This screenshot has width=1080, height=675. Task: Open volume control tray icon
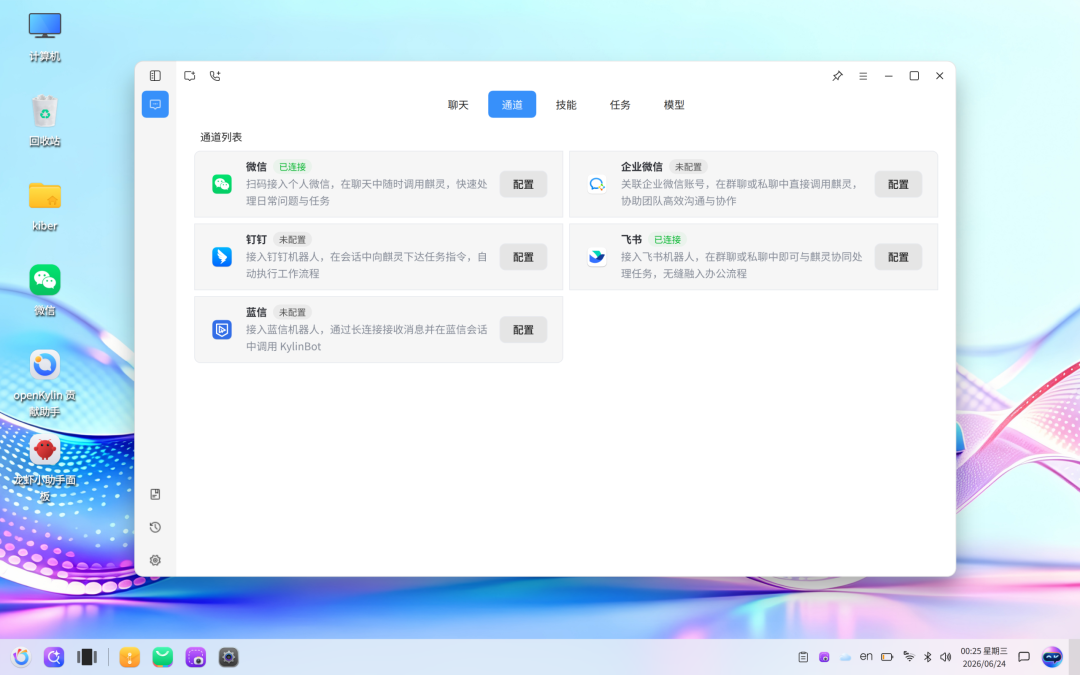point(946,657)
